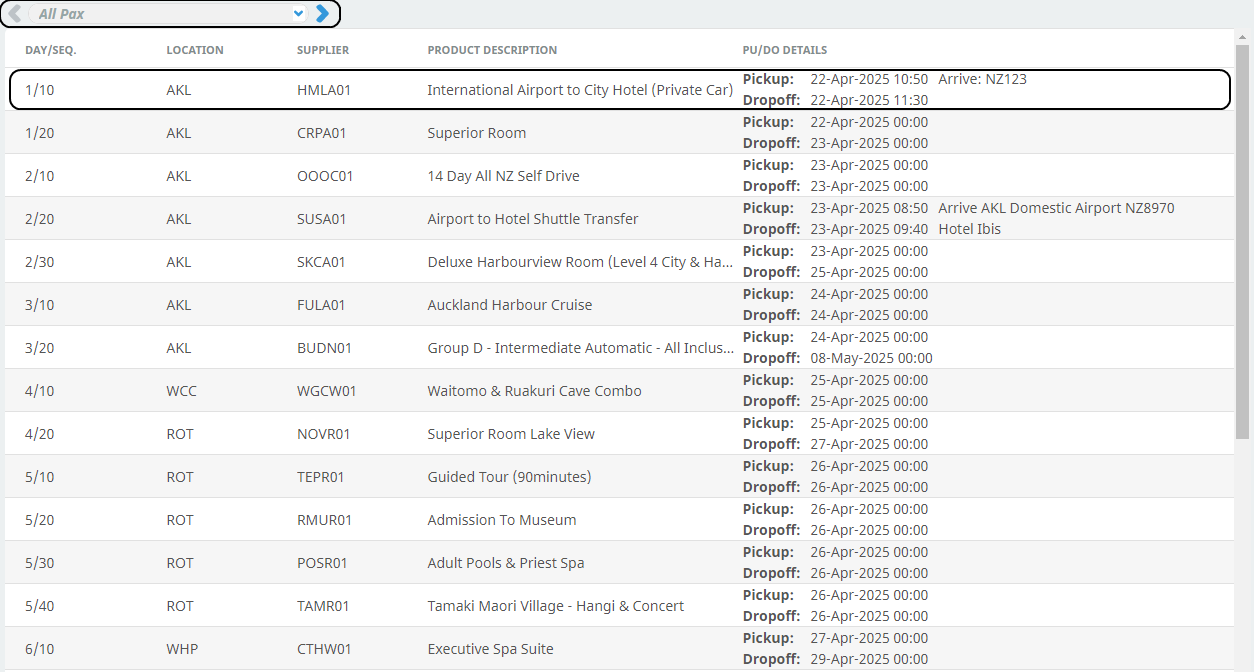
Task: Select the Tamaki Maori Village row
Action: (555, 606)
